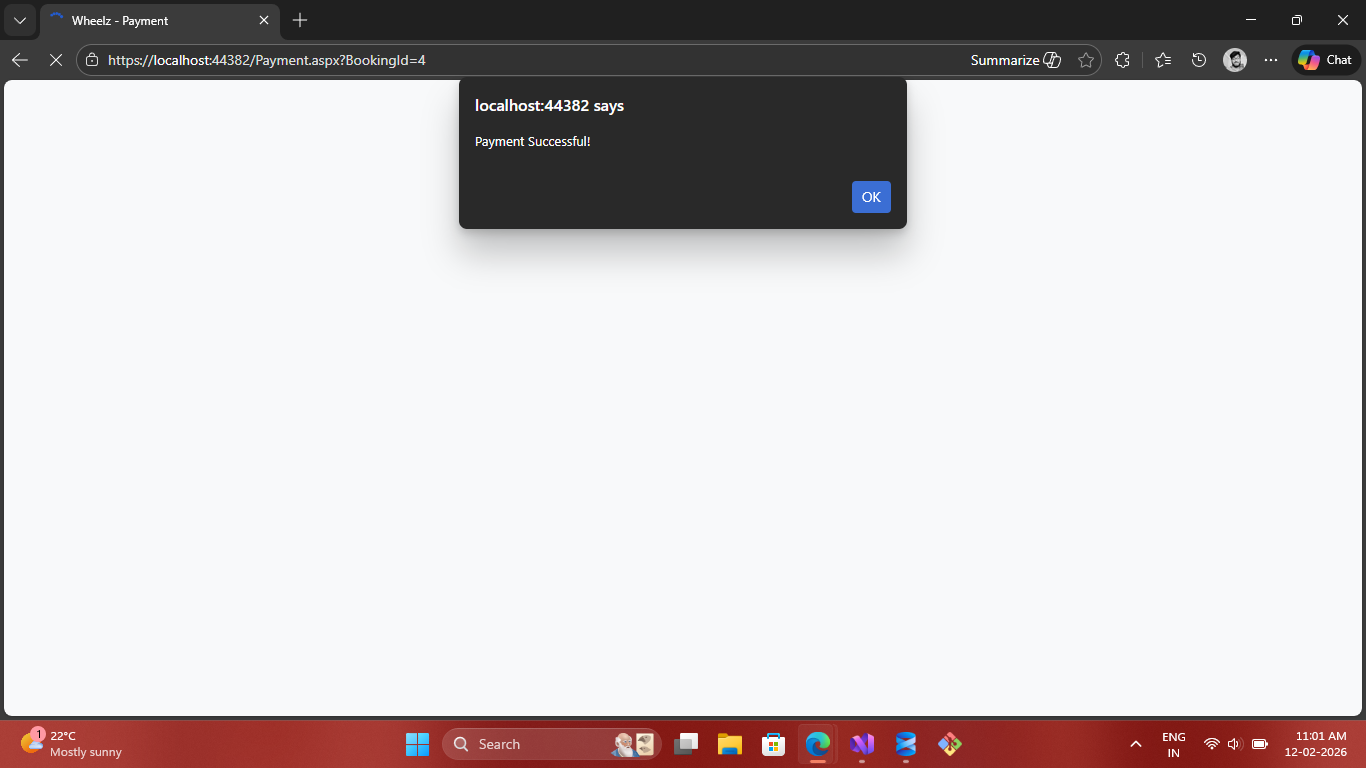Open browser History panel

point(1199,60)
